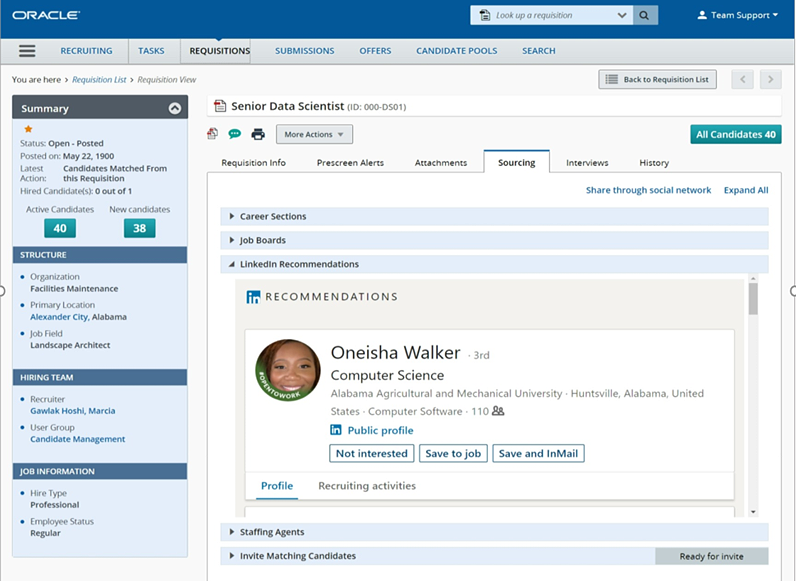Collapse the LinkedIn Recommendations section
The width and height of the screenshot is (796, 581).
click(232, 264)
